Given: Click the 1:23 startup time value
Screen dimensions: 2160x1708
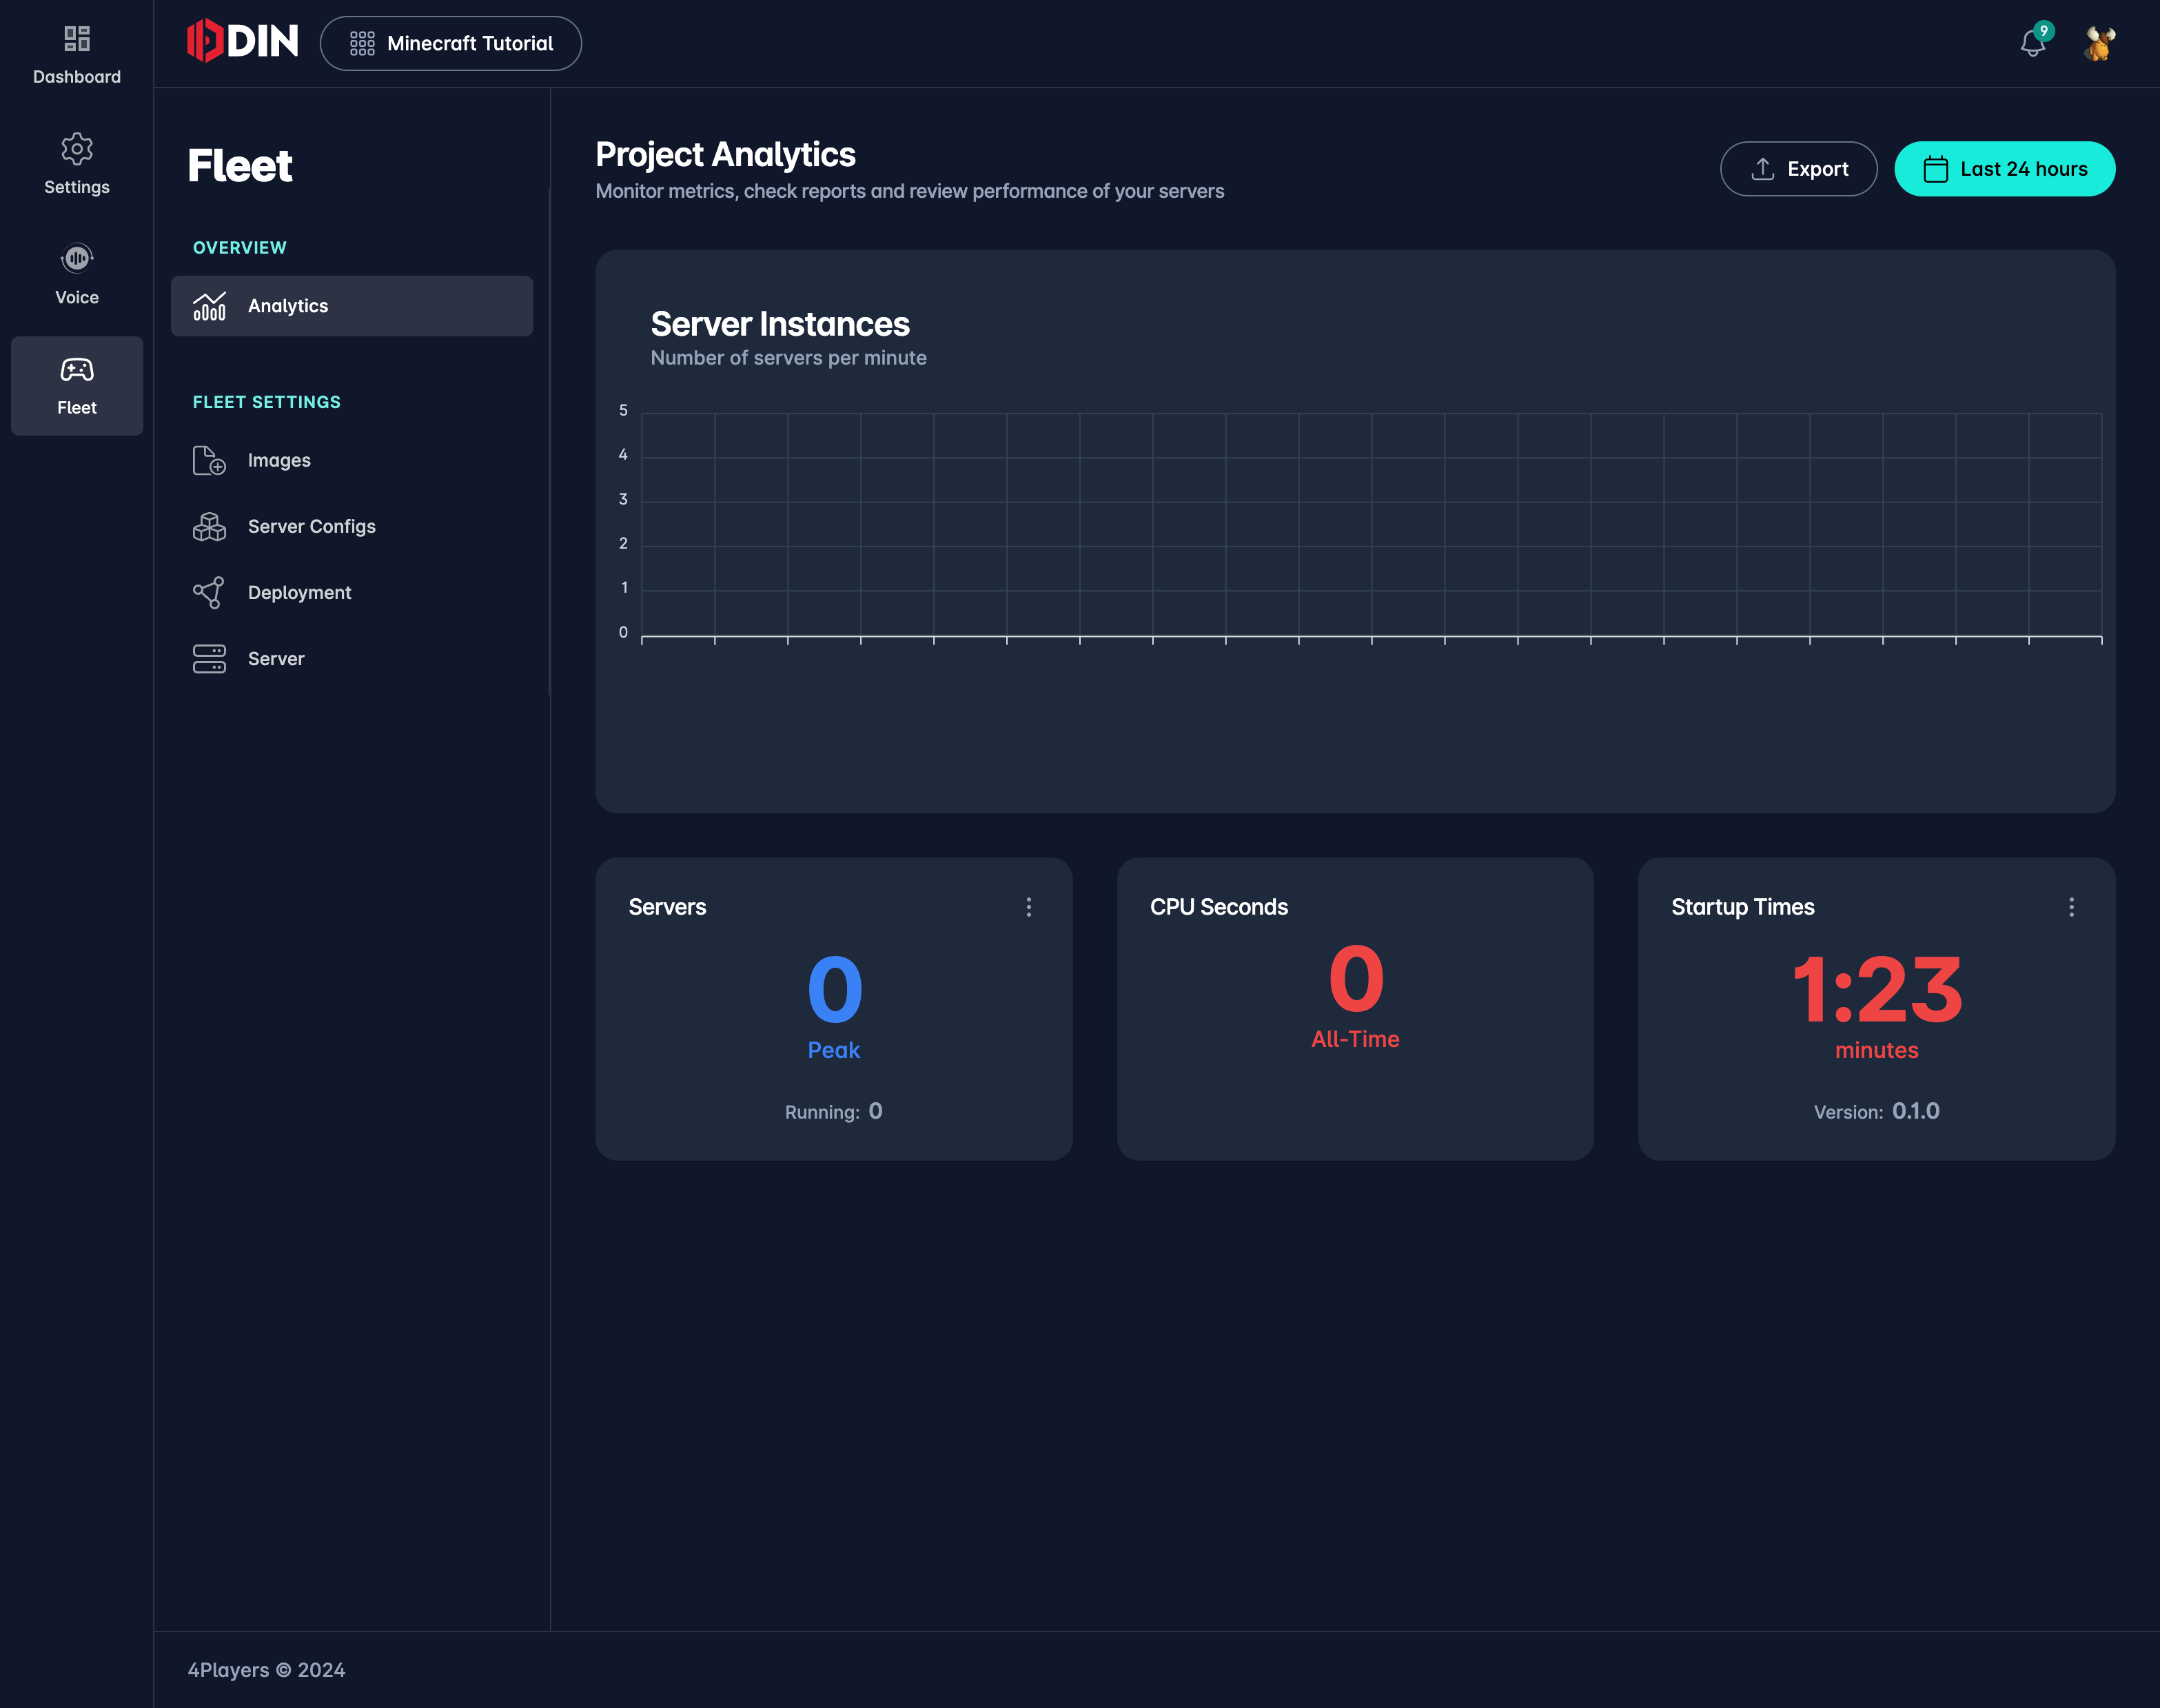Looking at the screenshot, I should pyautogui.click(x=1877, y=990).
